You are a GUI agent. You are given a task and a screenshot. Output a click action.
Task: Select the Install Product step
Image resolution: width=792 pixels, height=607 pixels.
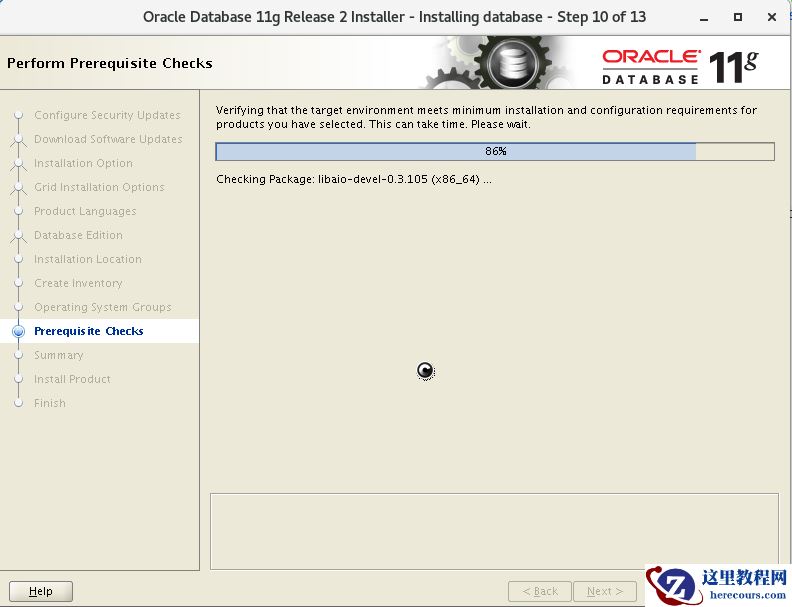72,379
